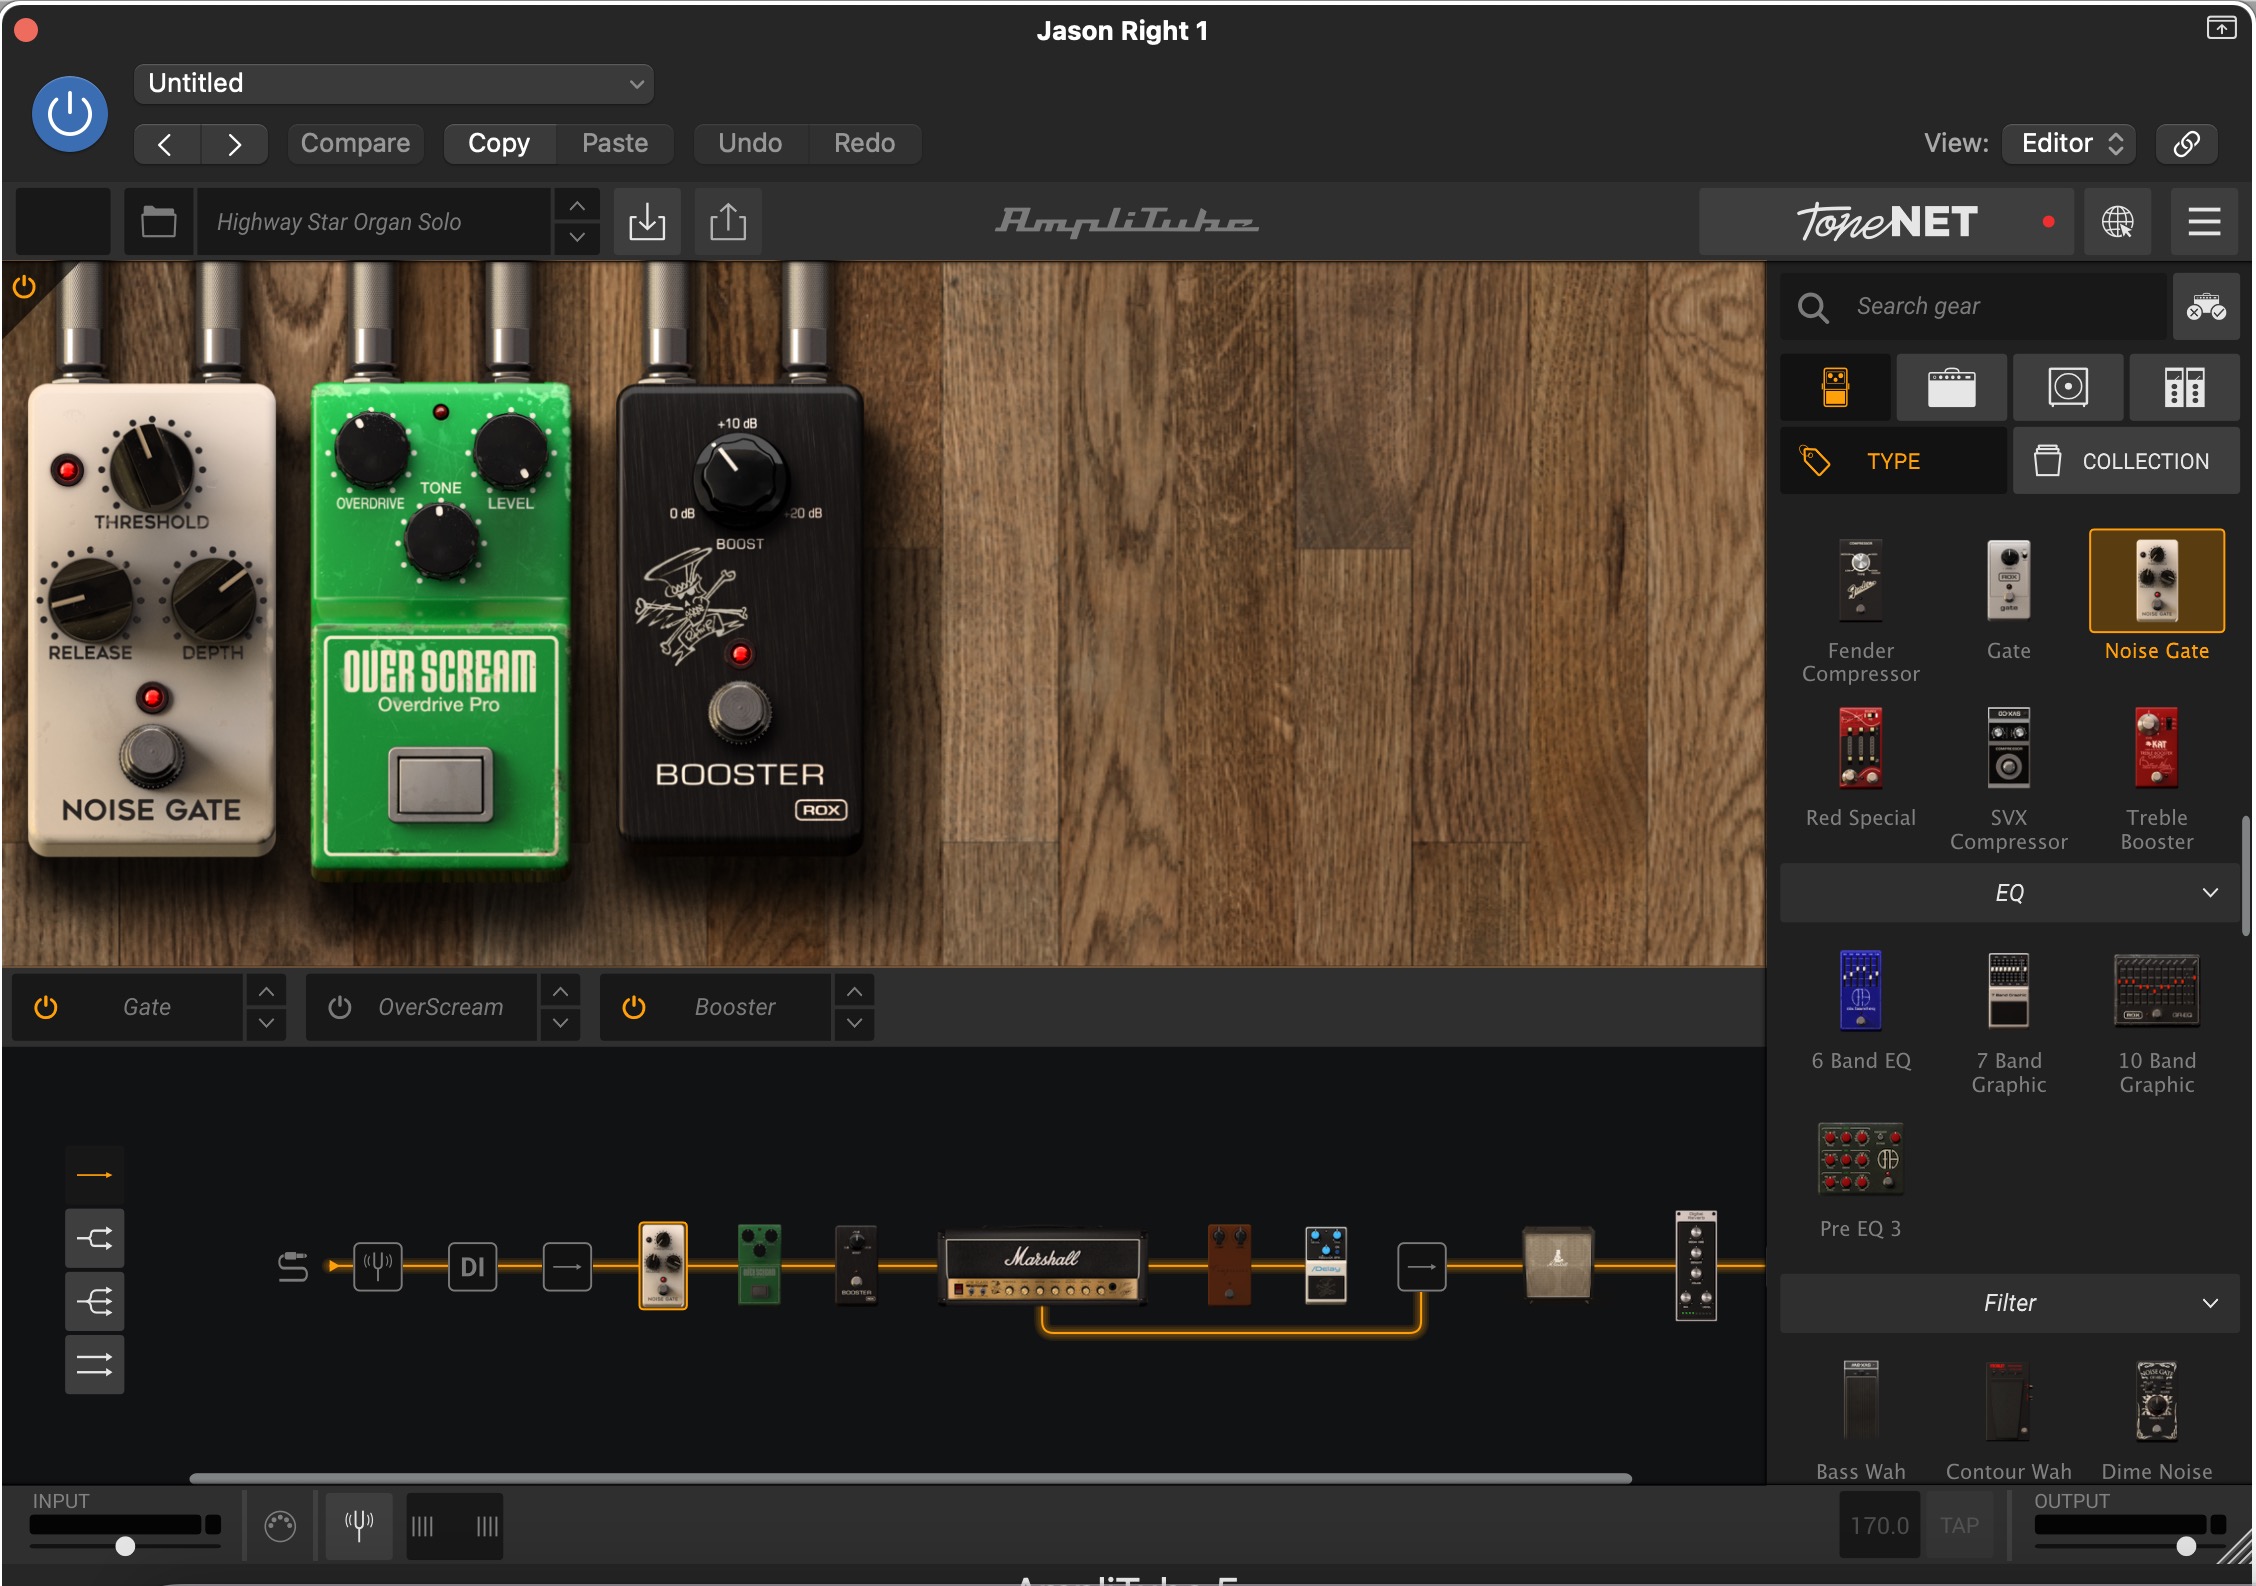This screenshot has width=2256, height=1586.
Task: Open the Untitled preset dropdown
Action: (x=393, y=83)
